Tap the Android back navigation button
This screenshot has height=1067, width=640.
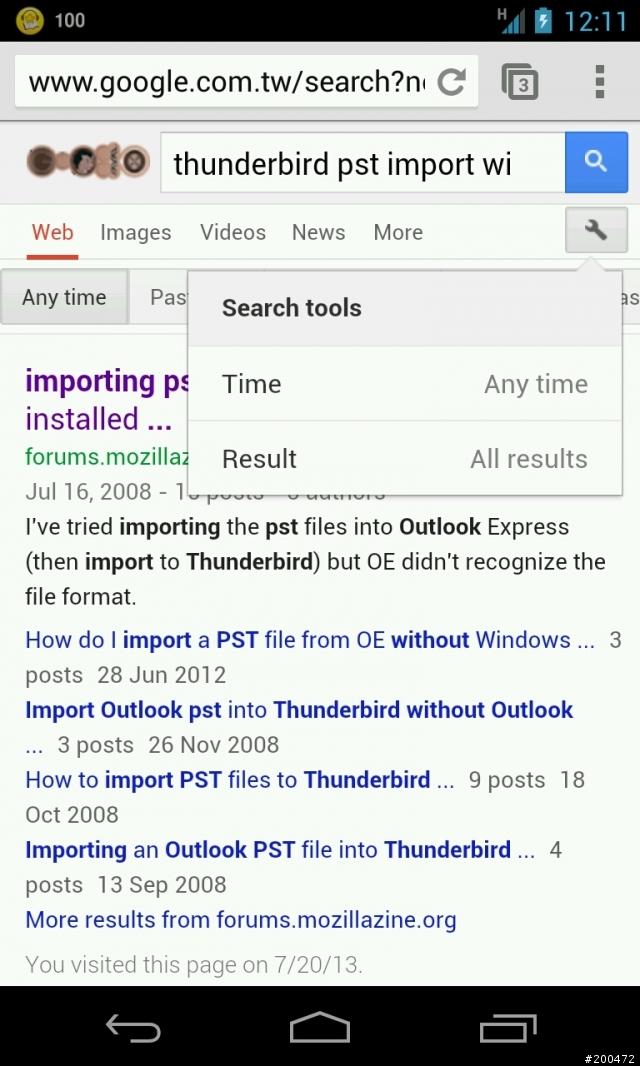coord(133,1026)
